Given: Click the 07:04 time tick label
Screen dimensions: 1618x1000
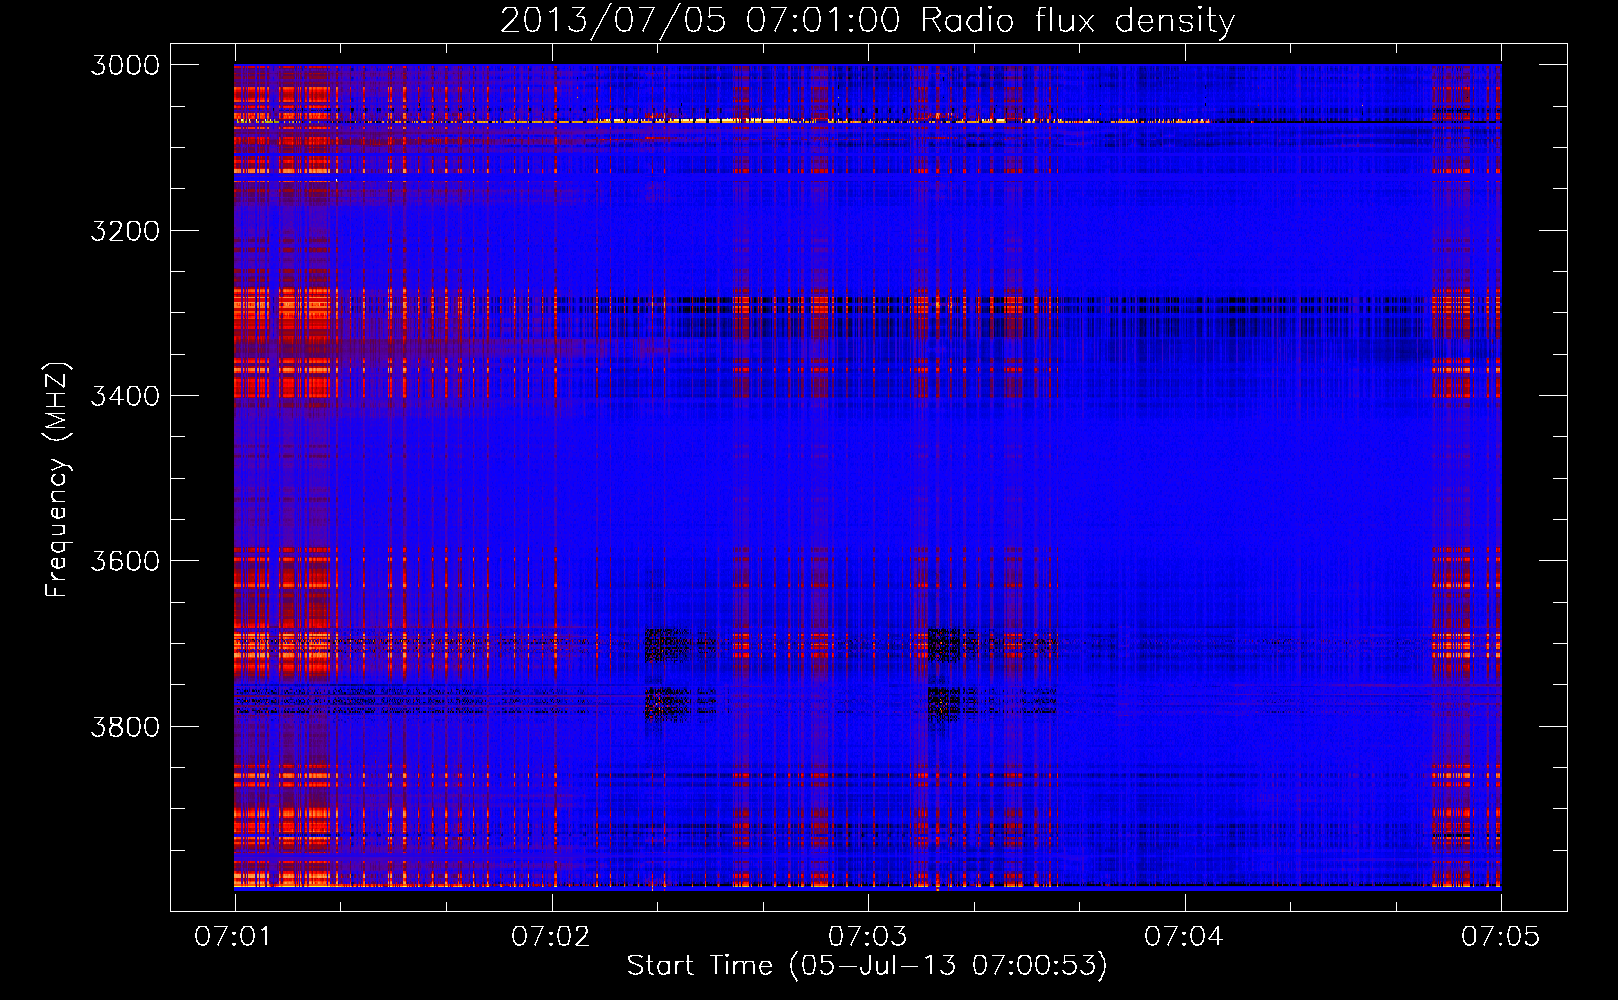Looking at the screenshot, I should [1184, 937].
